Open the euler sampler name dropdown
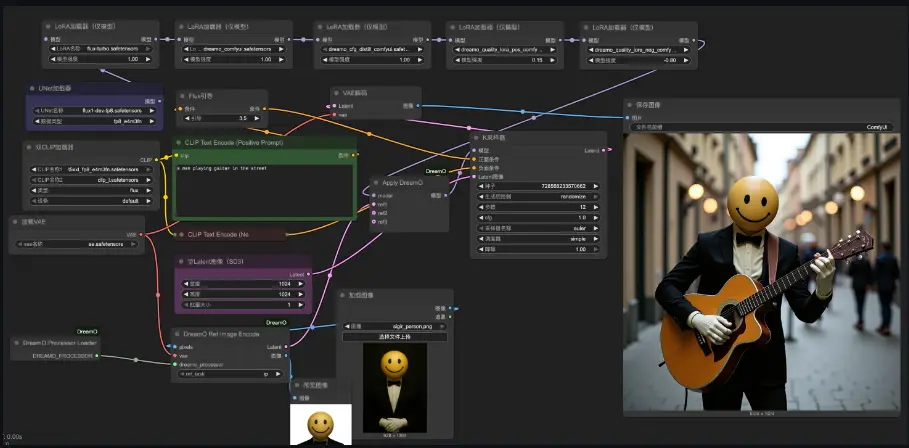 point(538,228)
